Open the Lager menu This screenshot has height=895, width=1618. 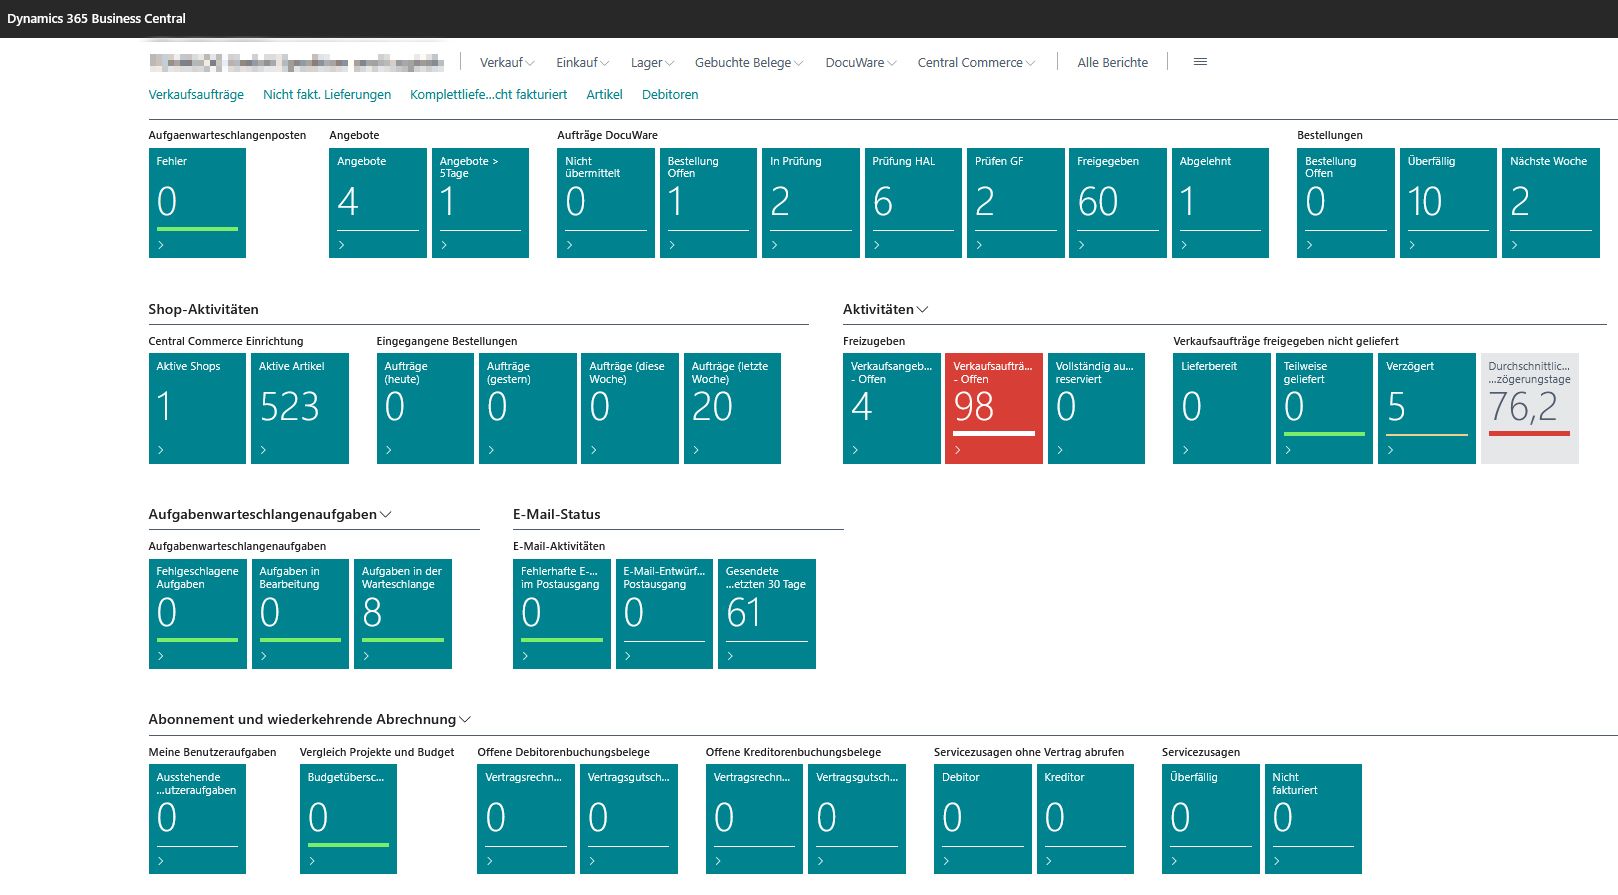click(x=651, y=63)
